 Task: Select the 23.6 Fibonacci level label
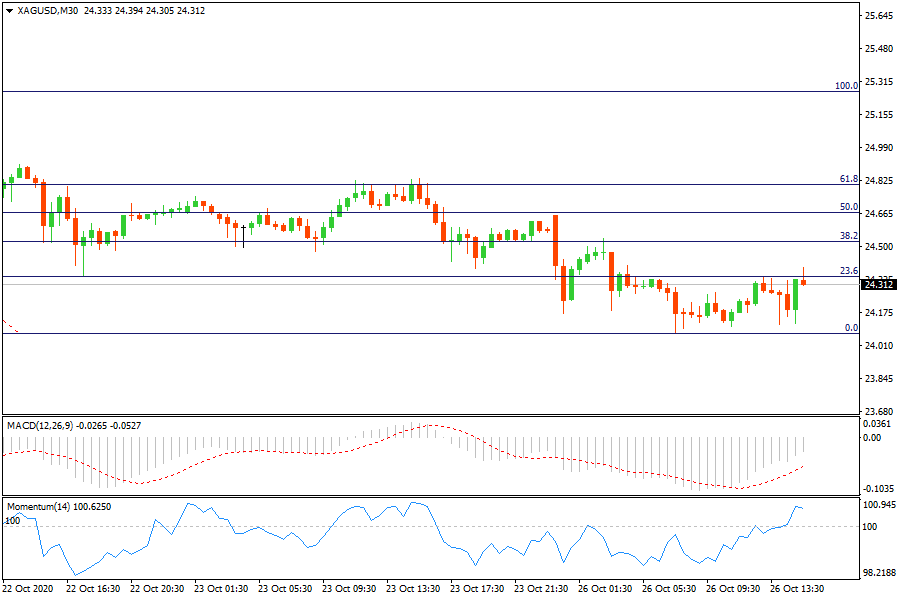(x=848, y=271)
